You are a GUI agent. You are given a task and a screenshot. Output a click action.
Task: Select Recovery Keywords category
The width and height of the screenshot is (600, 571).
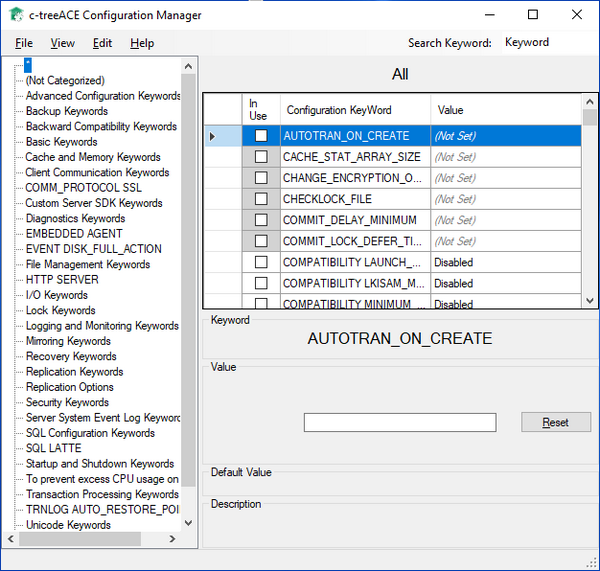click(71, 356)
